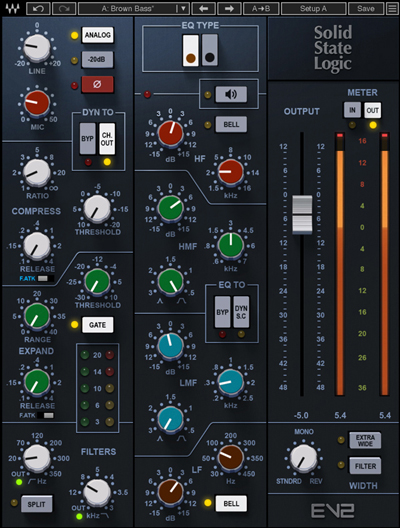This screenshot has width=400, height=528.
Task: Click the expander RELEASE knob
Action: pos(37,382)
